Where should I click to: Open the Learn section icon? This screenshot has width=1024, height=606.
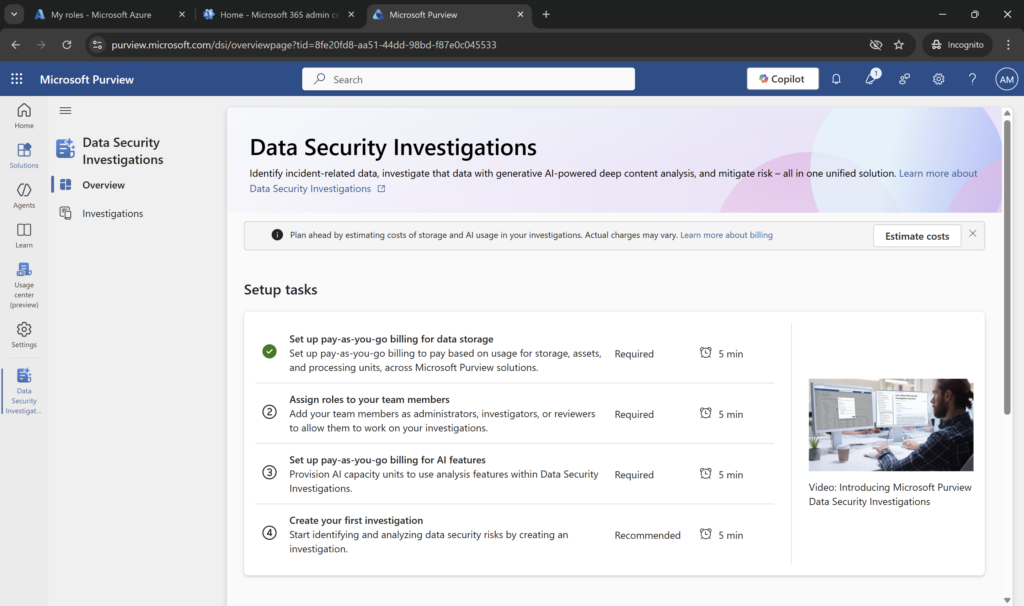tap(24, 235)
